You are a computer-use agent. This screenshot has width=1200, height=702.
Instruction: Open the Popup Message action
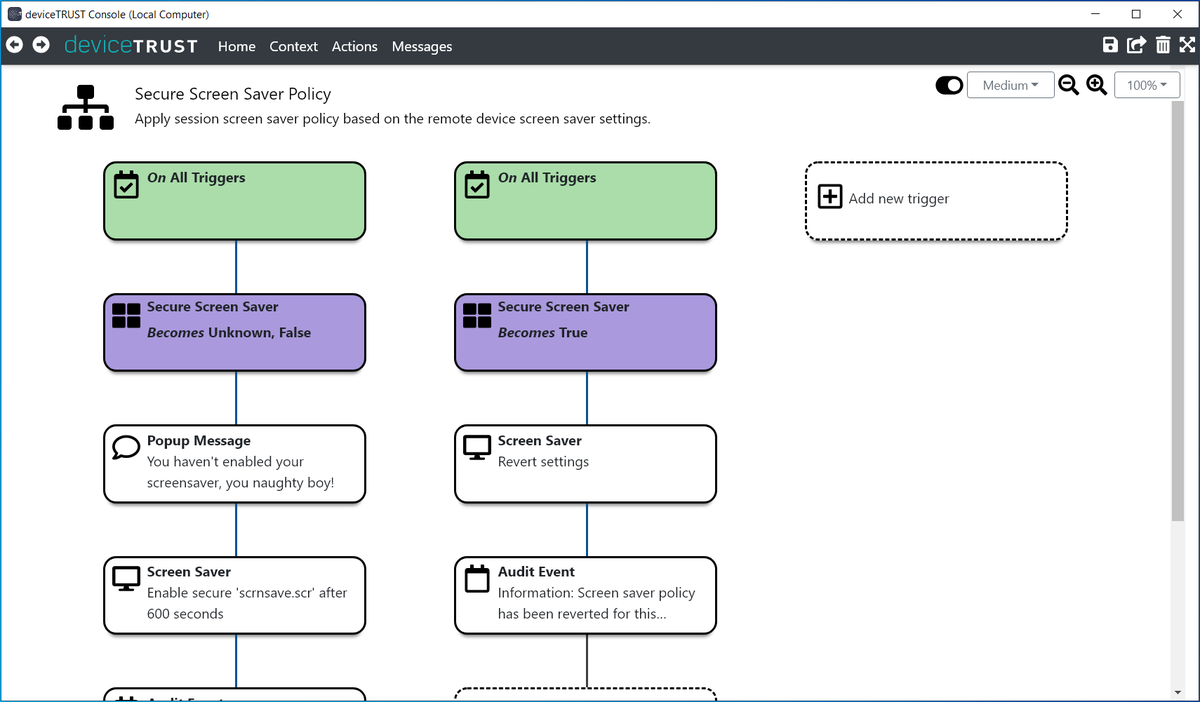click(235, 464)
